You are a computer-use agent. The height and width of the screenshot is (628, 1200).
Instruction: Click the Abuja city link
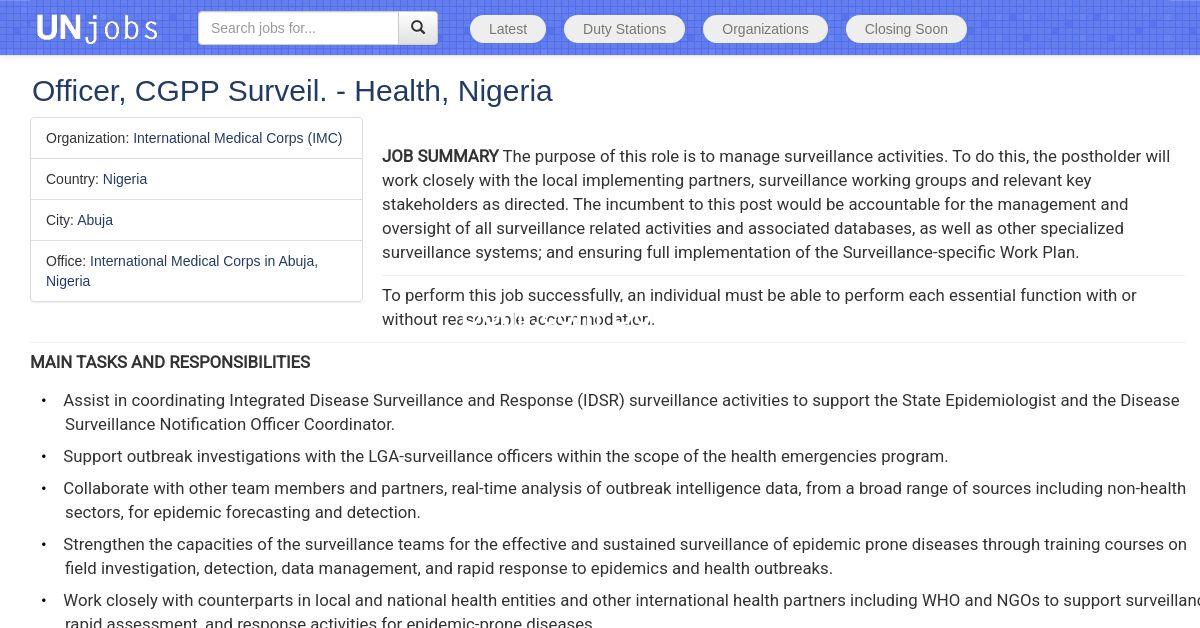pyautogui.click(x=95, y=220)
